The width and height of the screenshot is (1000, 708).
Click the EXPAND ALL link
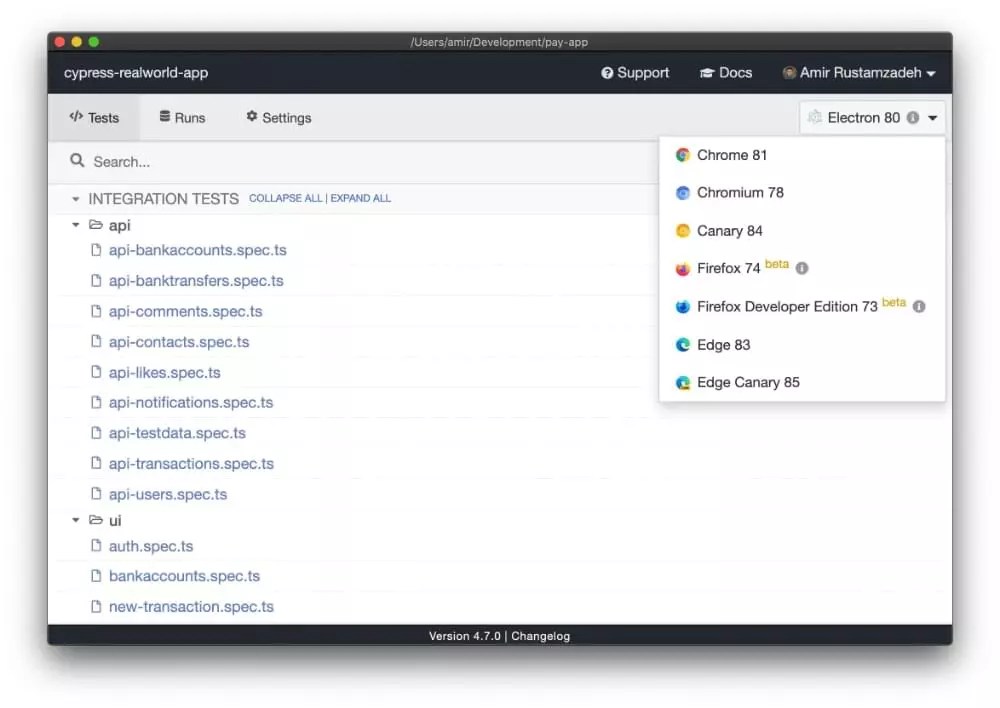tap(361, 198)
